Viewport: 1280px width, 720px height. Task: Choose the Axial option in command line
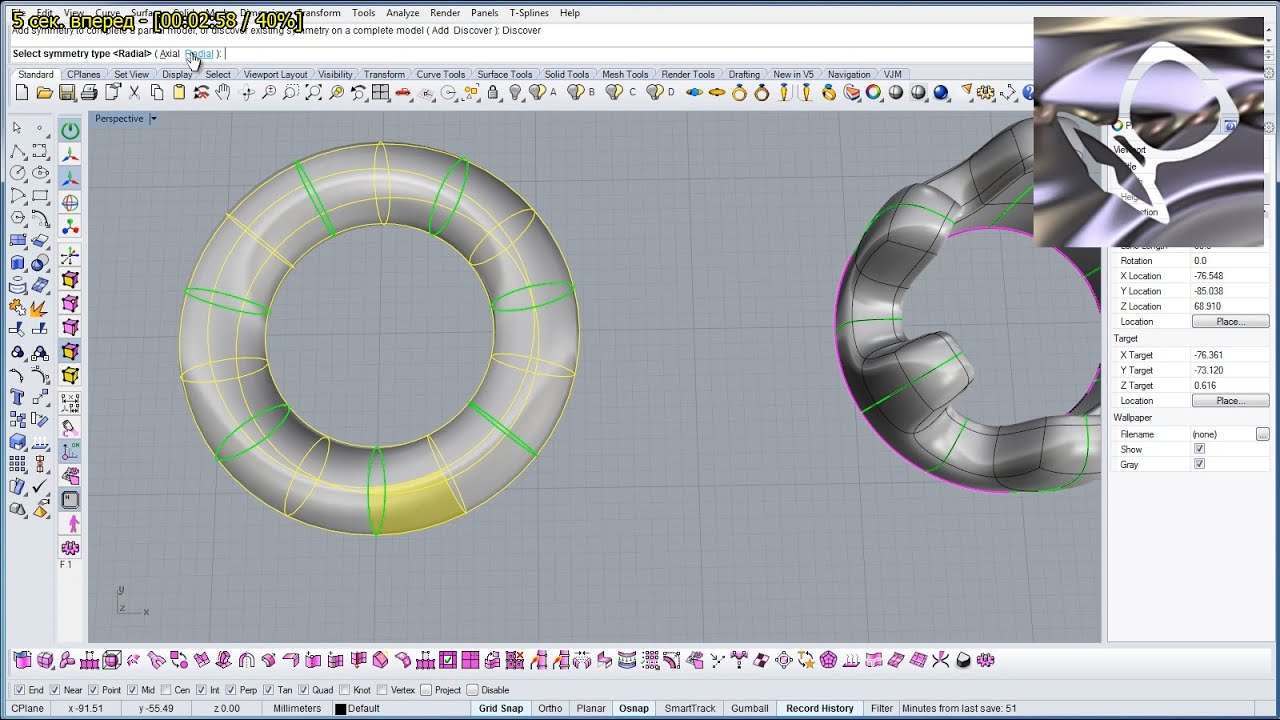[x=169, y=54]
